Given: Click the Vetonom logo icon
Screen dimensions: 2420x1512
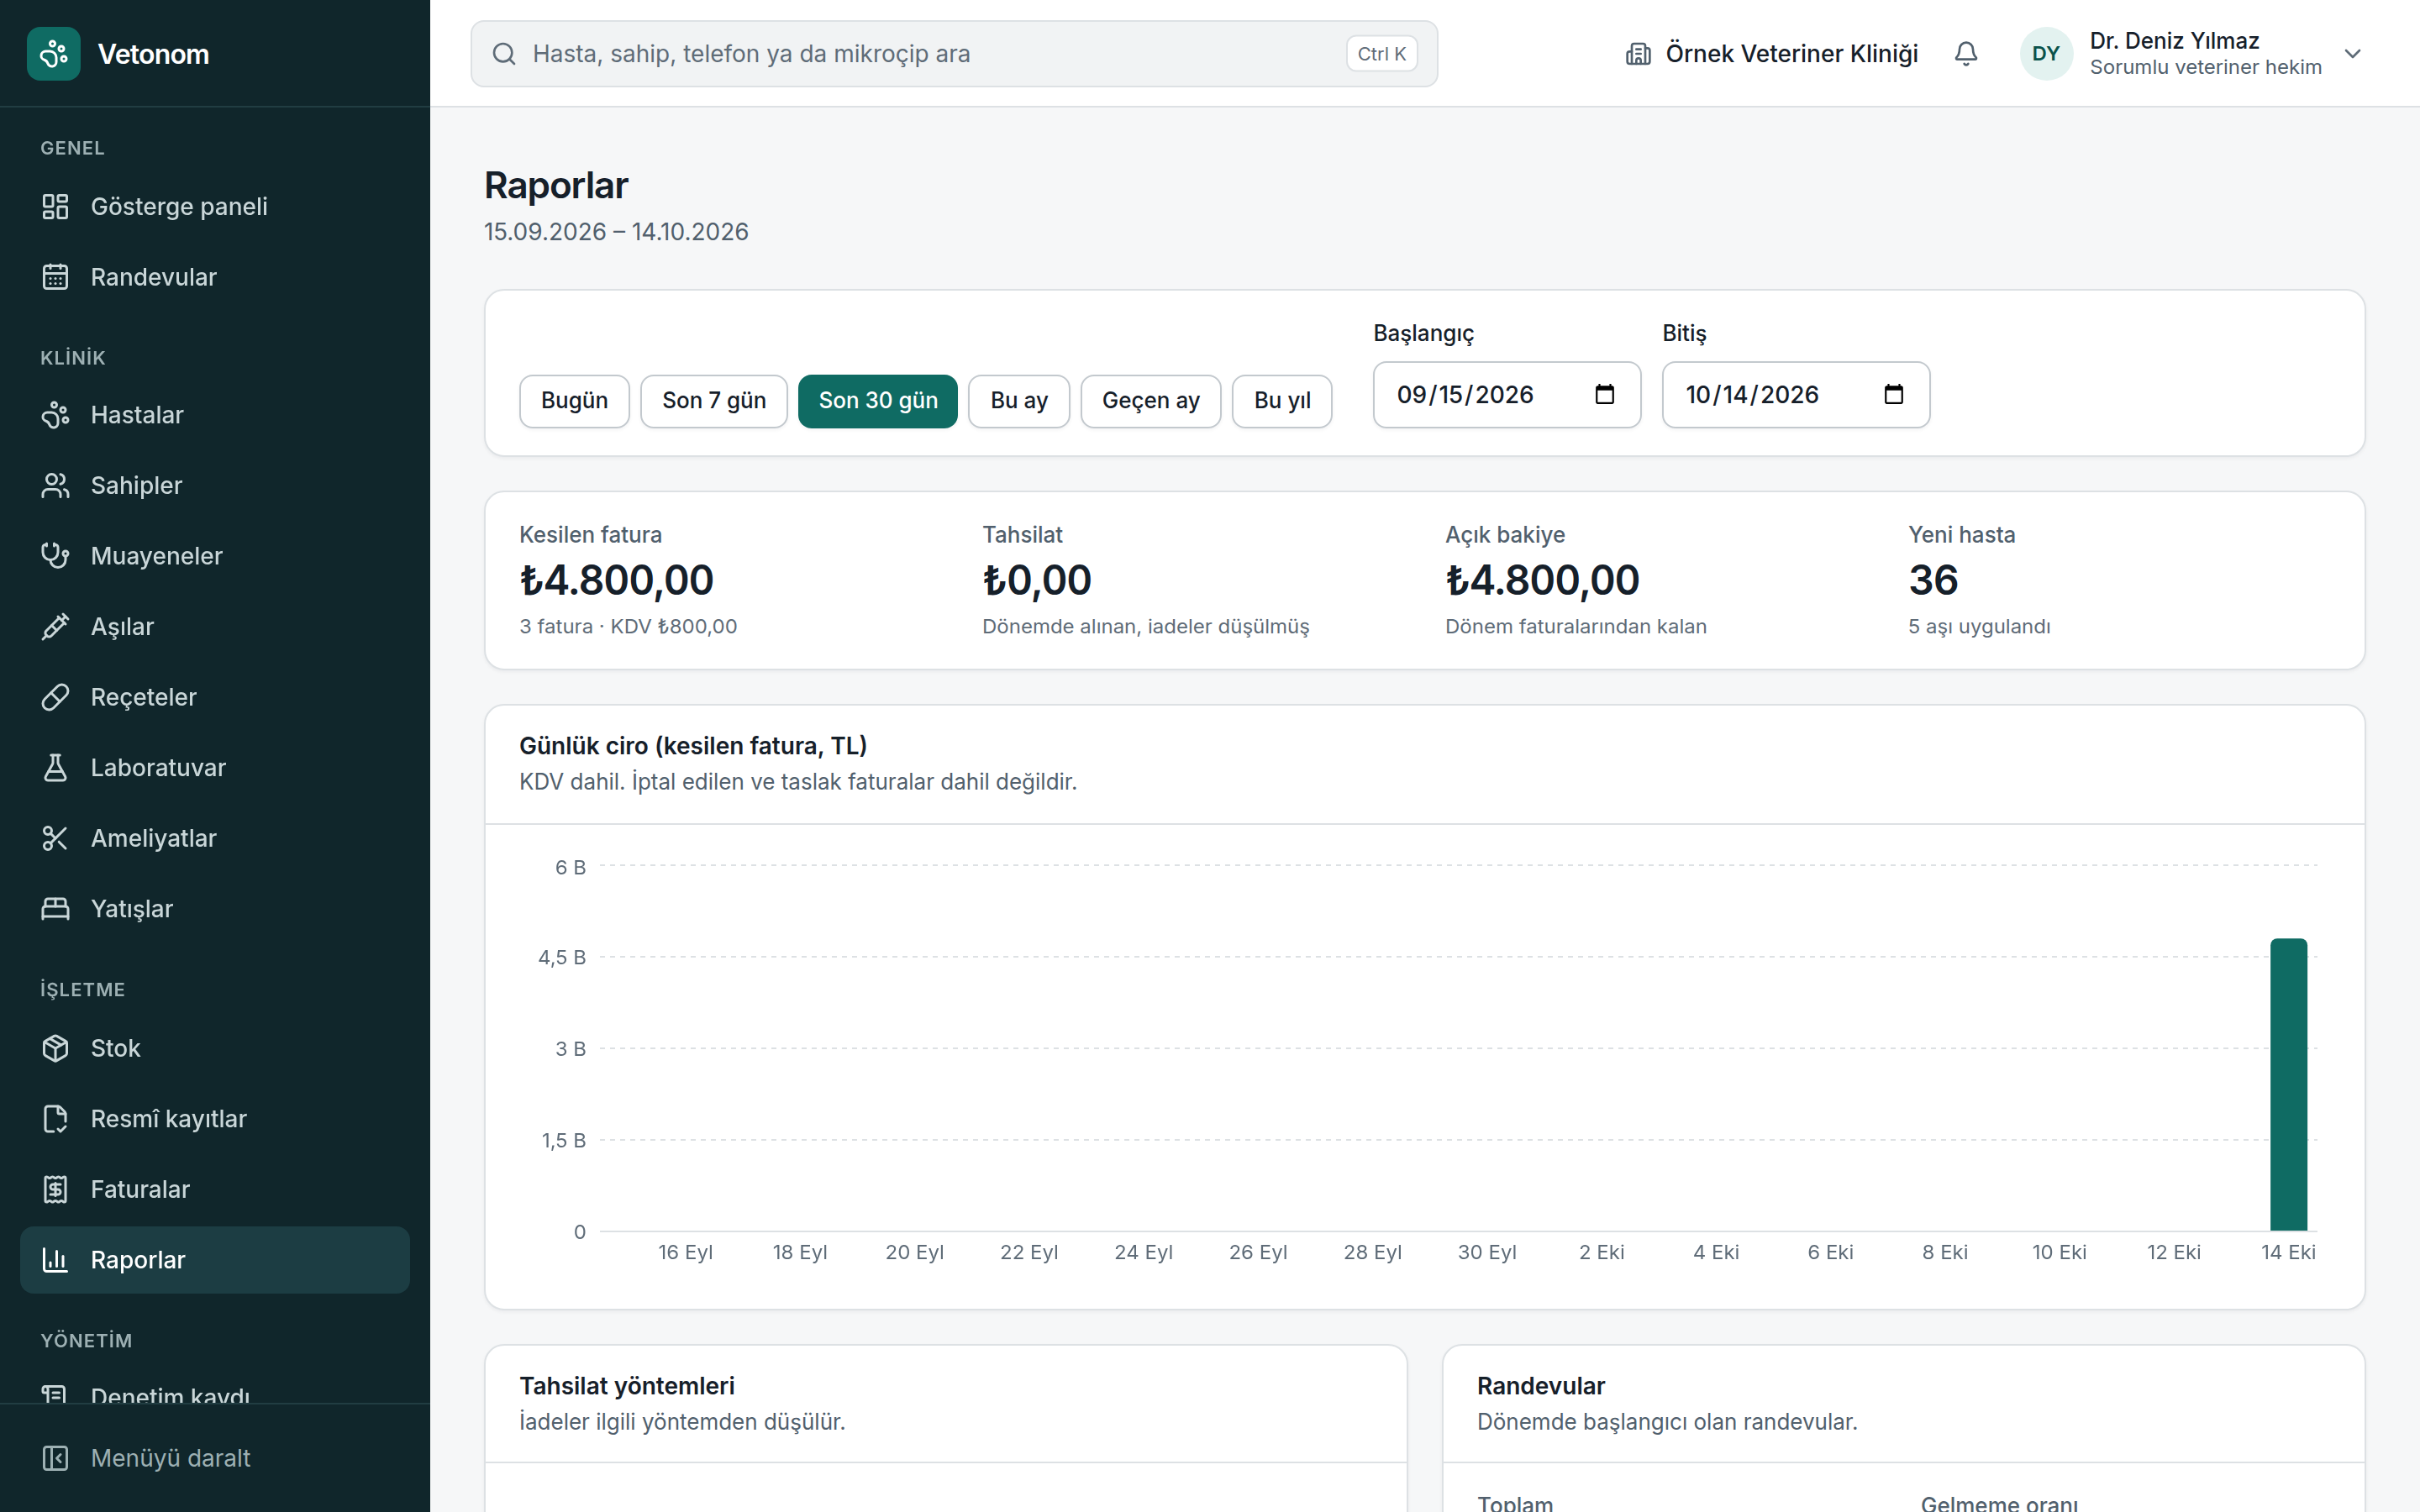Looking at the screenshot, I should [x=54, y=54].
